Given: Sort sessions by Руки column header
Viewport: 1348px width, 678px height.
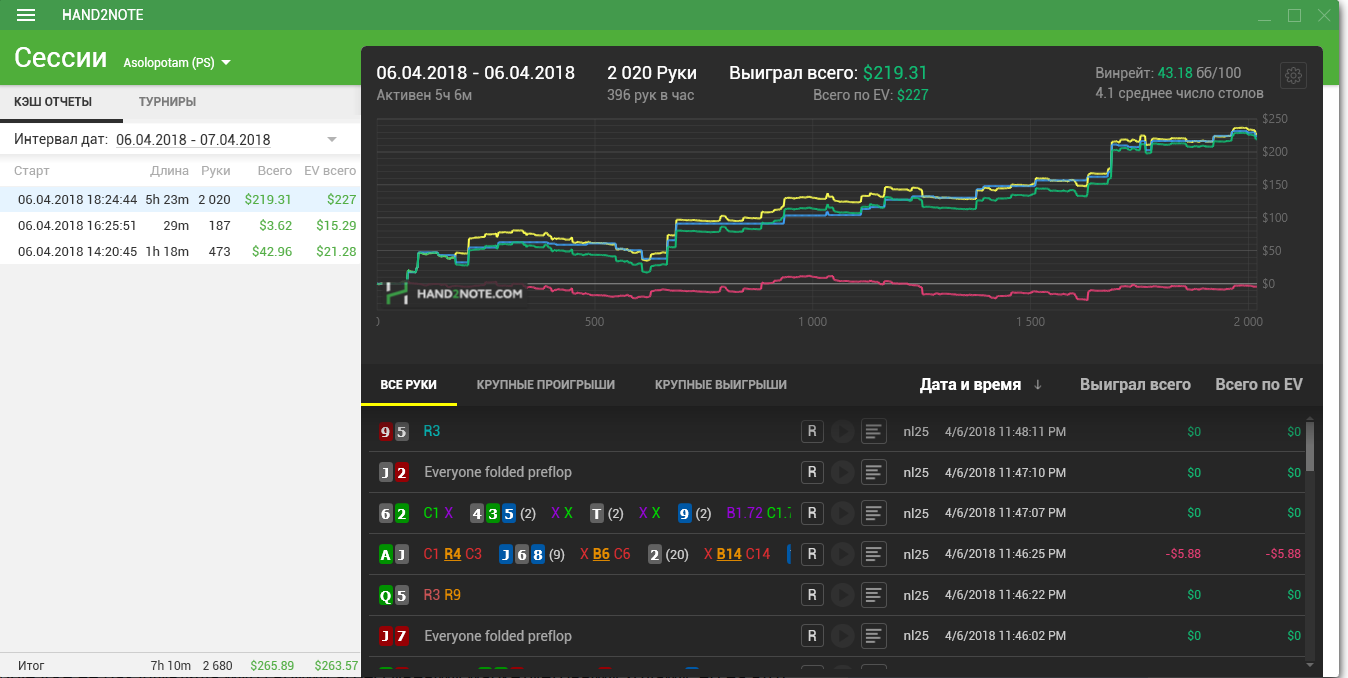Looking at the screenshot, I should coord(215,171).
